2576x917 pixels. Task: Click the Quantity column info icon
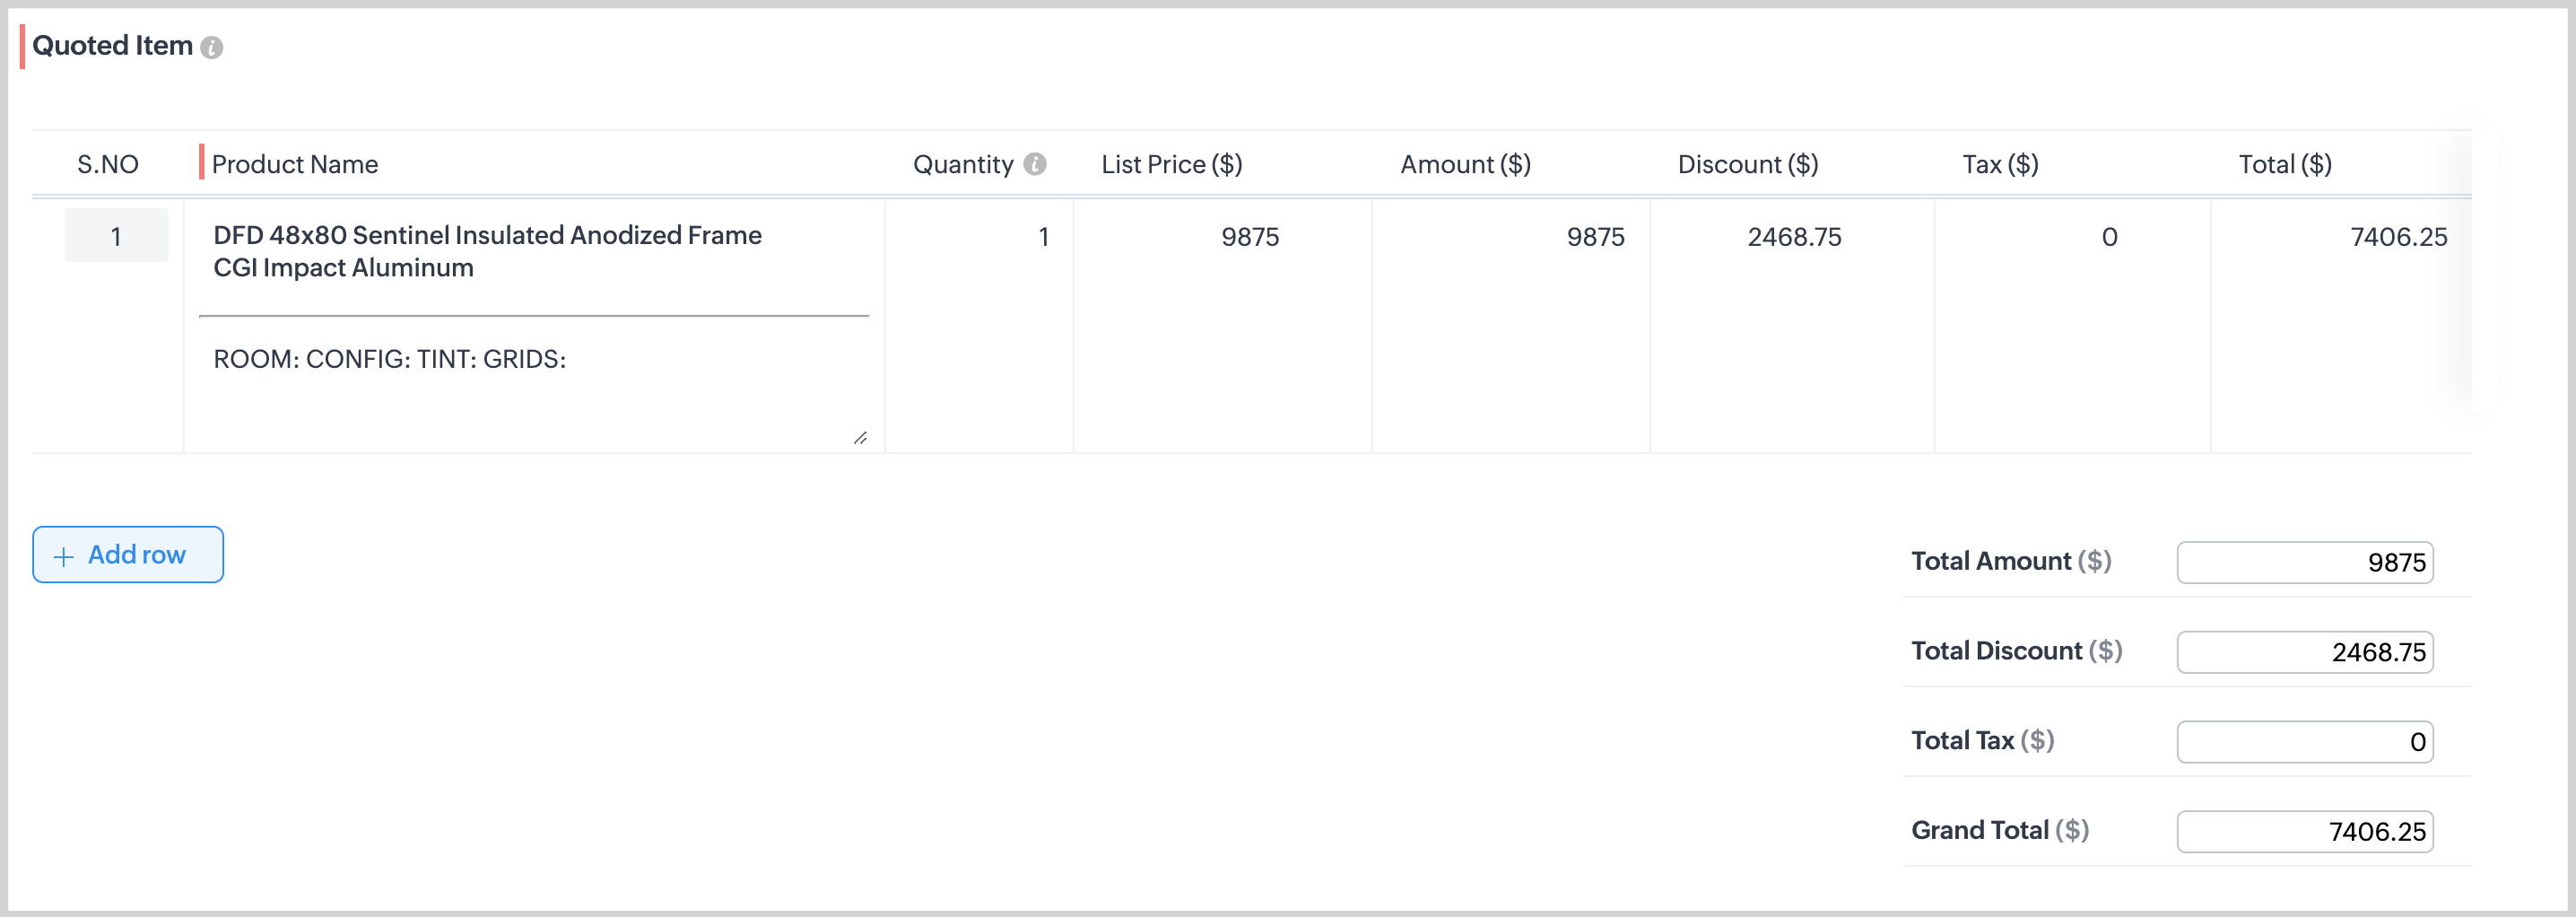tap(1035, 164)
